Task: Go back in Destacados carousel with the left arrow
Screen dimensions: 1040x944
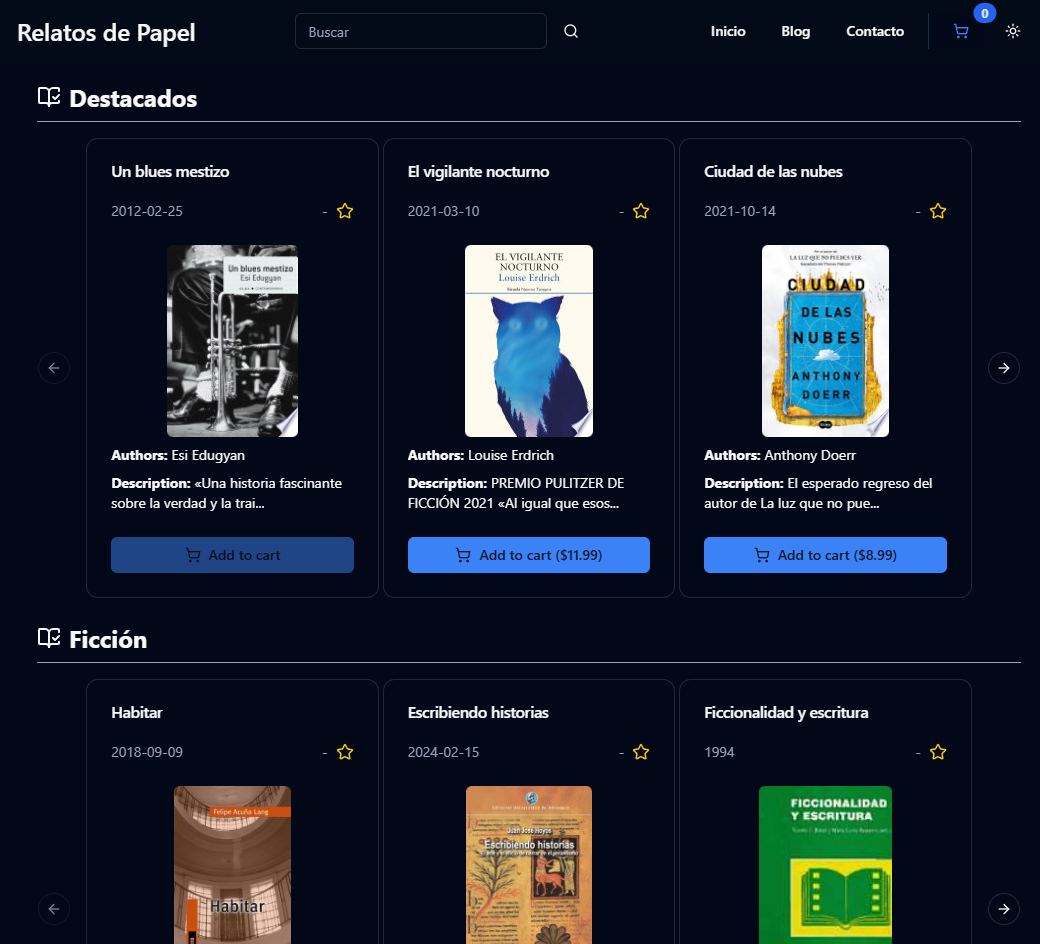Action: (54, 368)
